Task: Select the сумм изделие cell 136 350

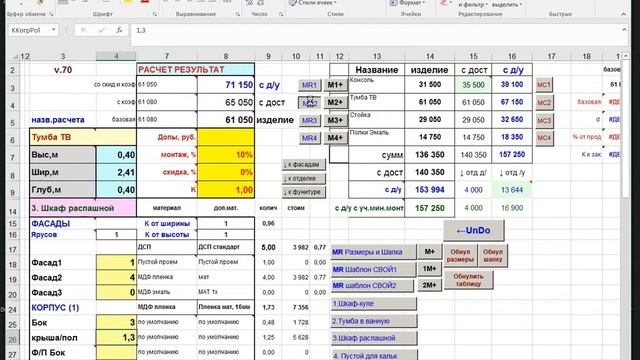Action: [429, 155]
